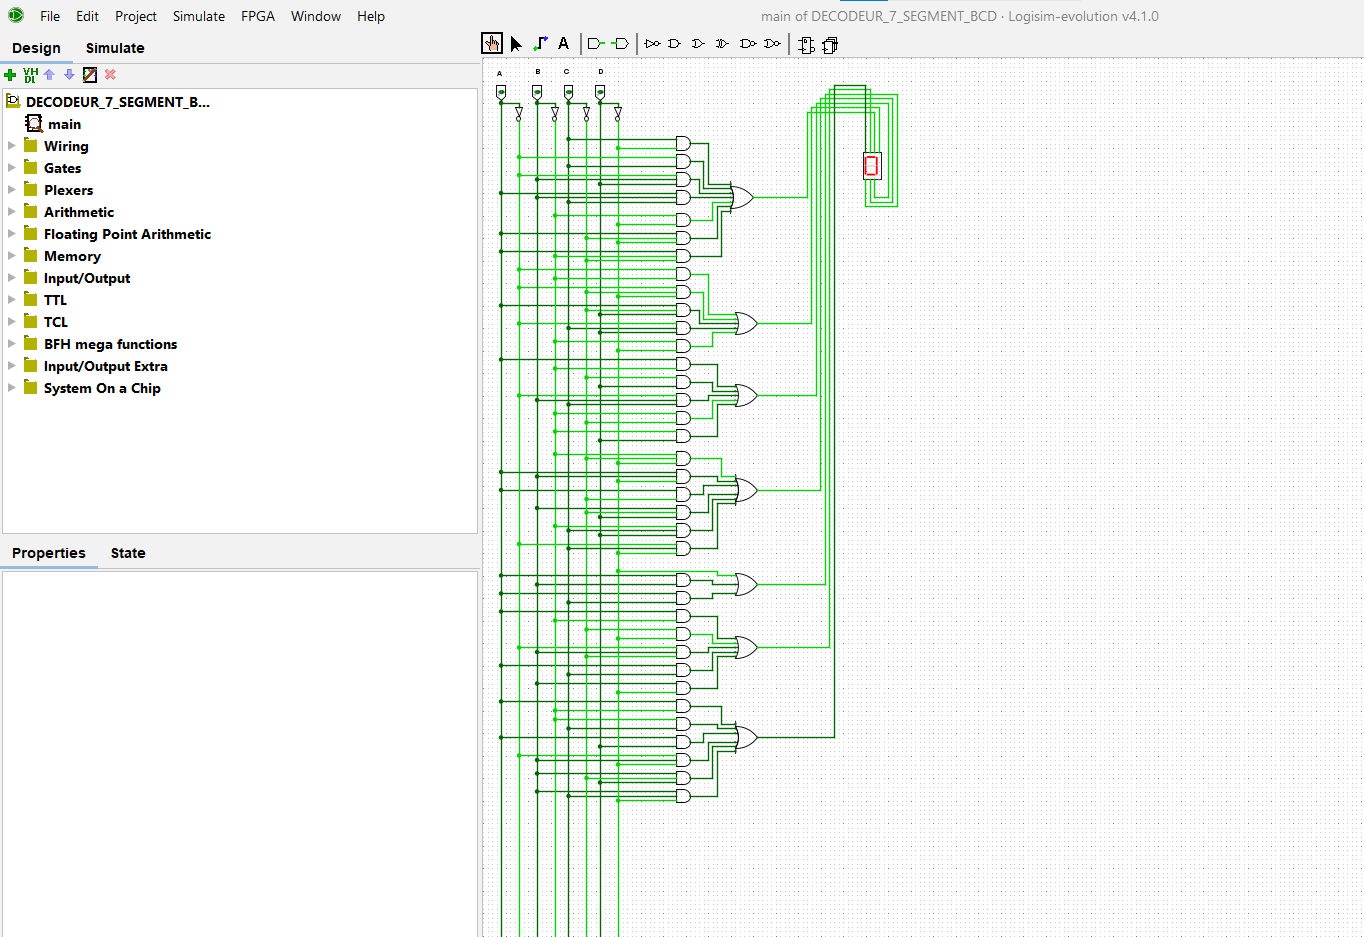Open the Window menu

point(316,16)
